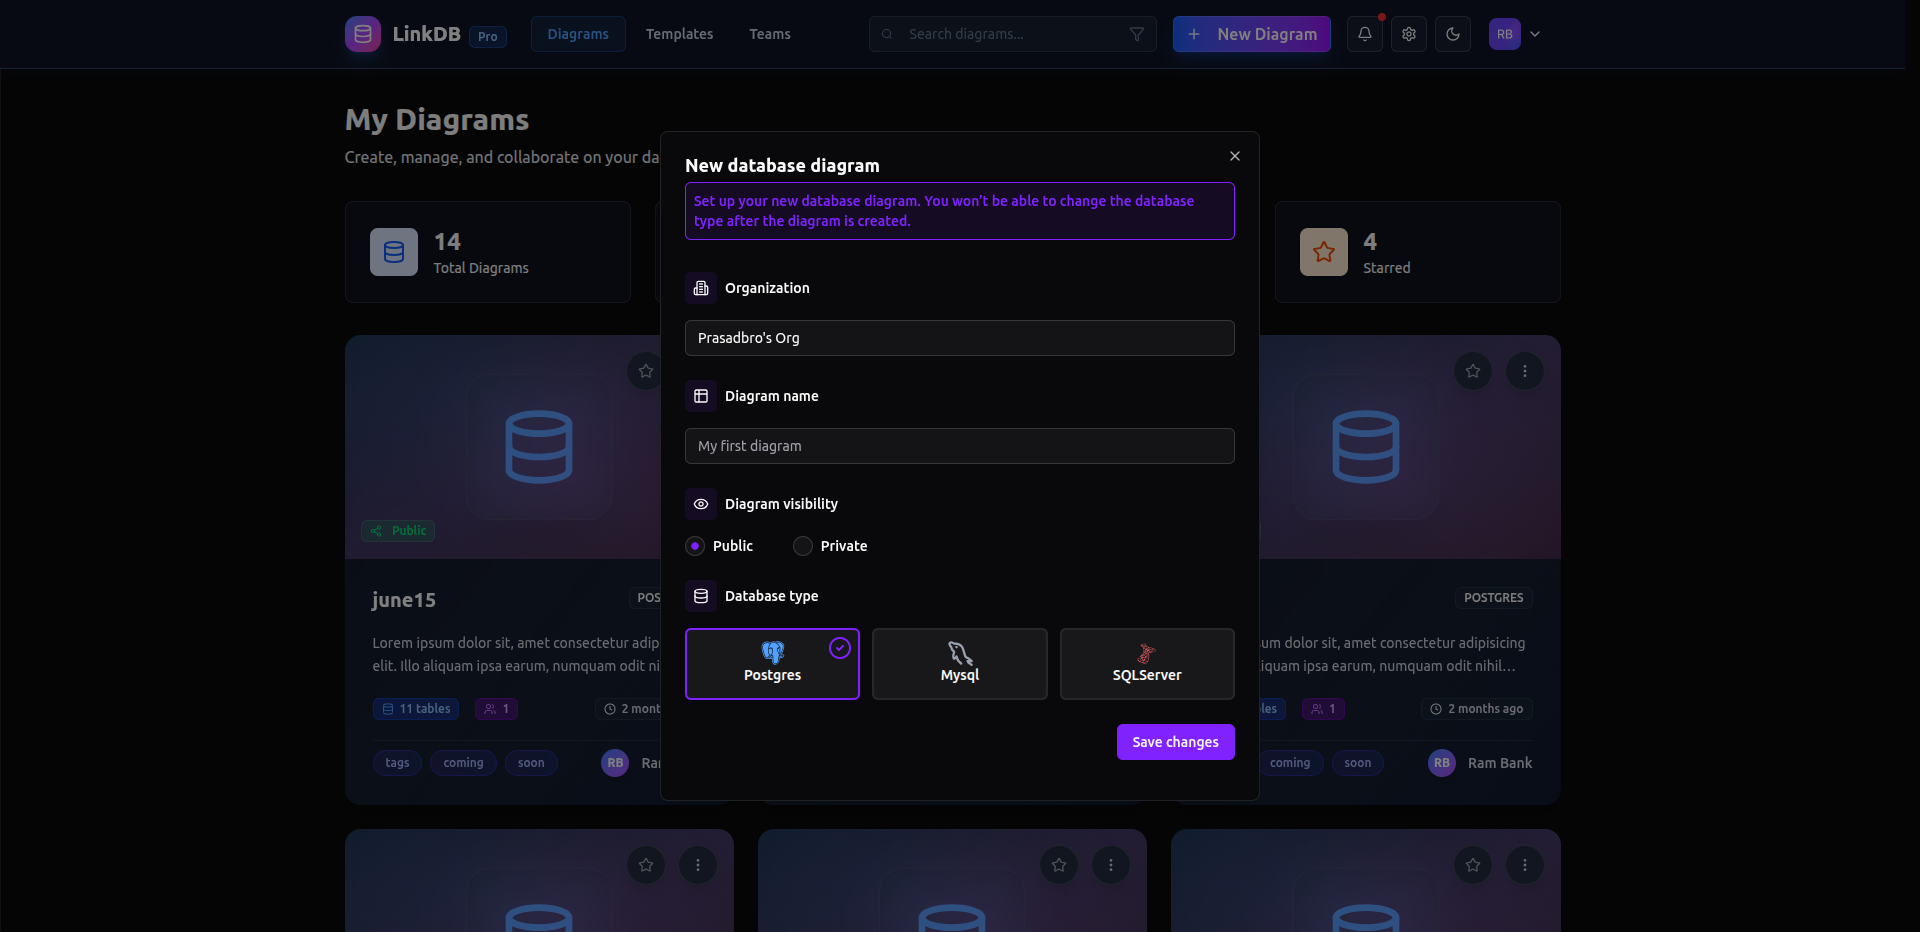Click the search filter funnel icon
The height and width of the screenshot is (932, 1920).
click(x=1137, y=34)
